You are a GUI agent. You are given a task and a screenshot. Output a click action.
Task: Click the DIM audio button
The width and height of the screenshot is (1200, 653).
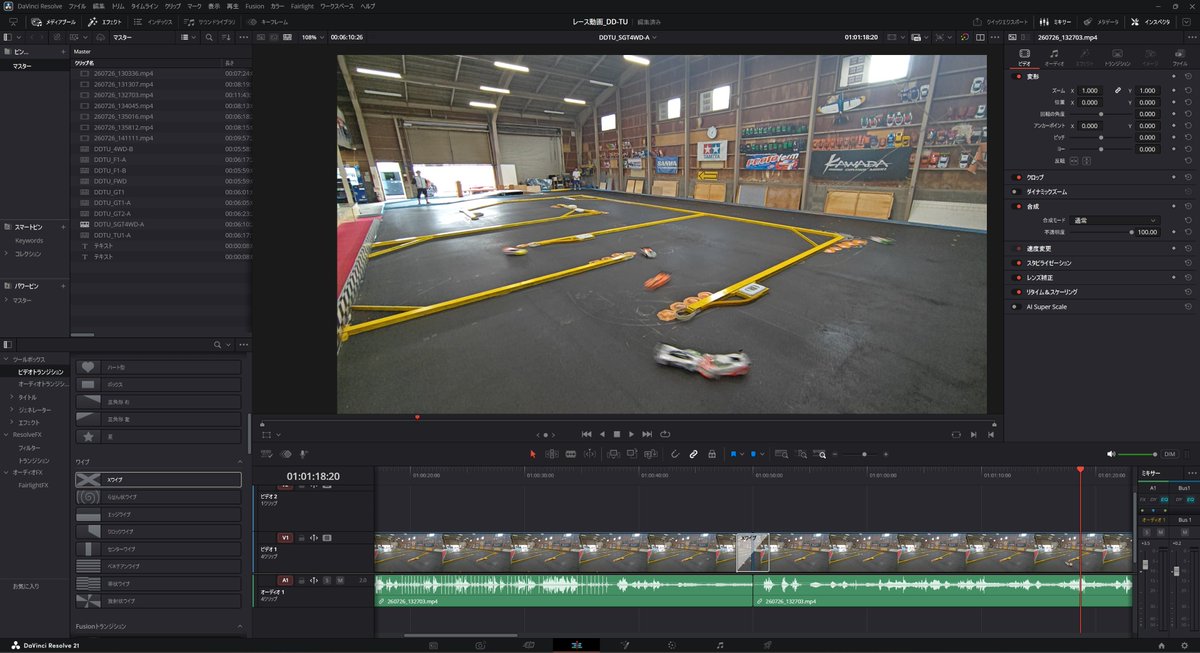point(1169,454)
